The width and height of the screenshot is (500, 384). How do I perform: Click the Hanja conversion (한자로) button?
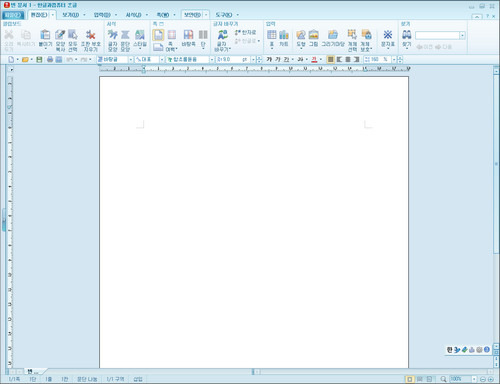click(245, 32)
